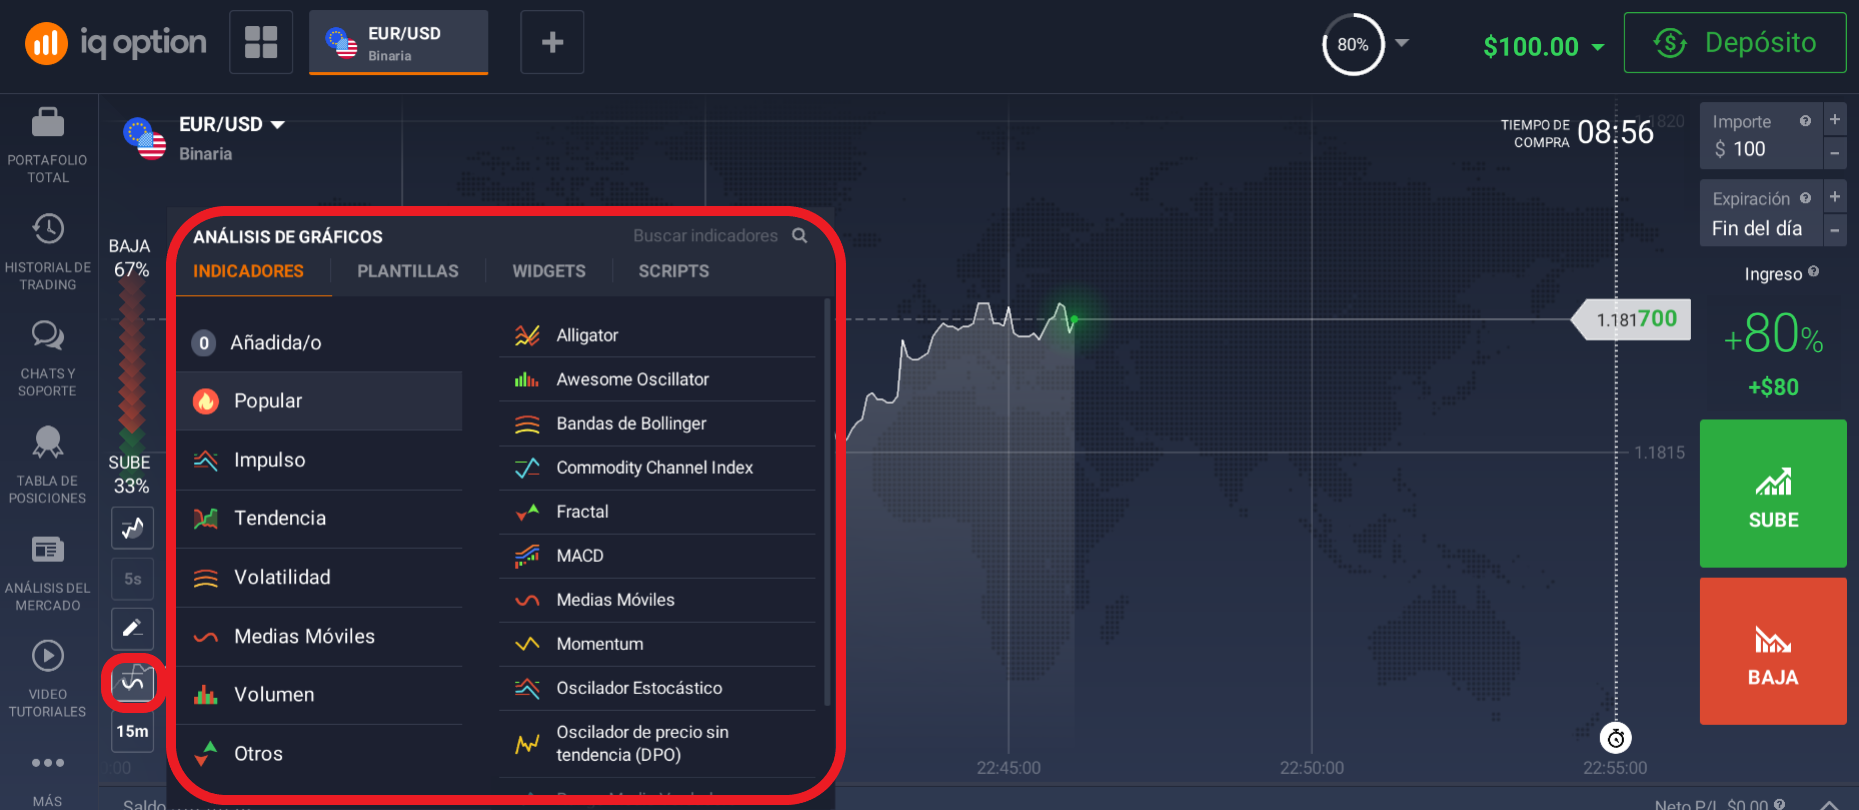Decrease Expiración with minus stepper

click(x=1835, y=230)
